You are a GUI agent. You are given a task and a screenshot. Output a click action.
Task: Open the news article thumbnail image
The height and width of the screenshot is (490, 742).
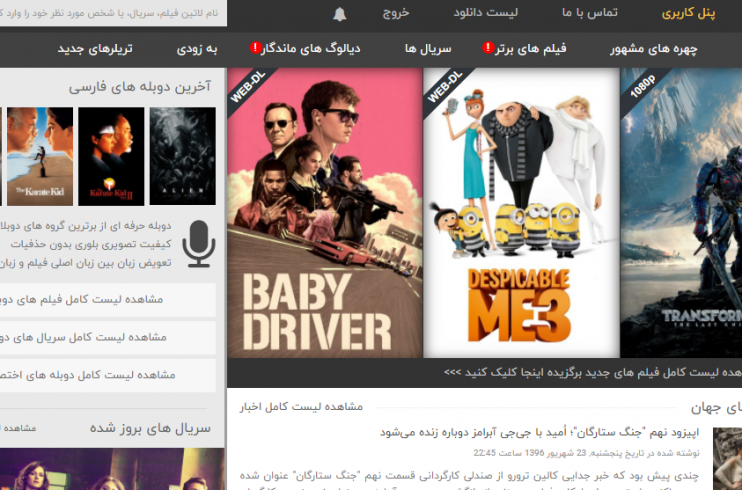click(x=727, y=459)
